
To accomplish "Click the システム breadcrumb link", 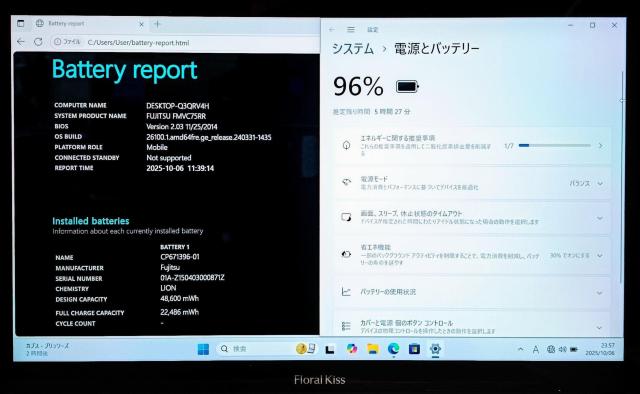I will [x=353, y=49].
